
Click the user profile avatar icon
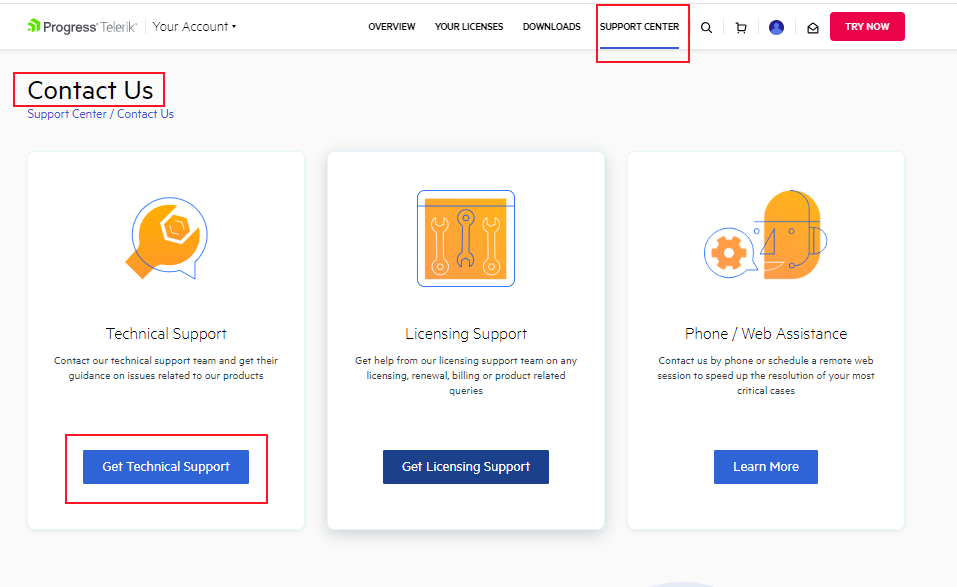click(776, 28)
